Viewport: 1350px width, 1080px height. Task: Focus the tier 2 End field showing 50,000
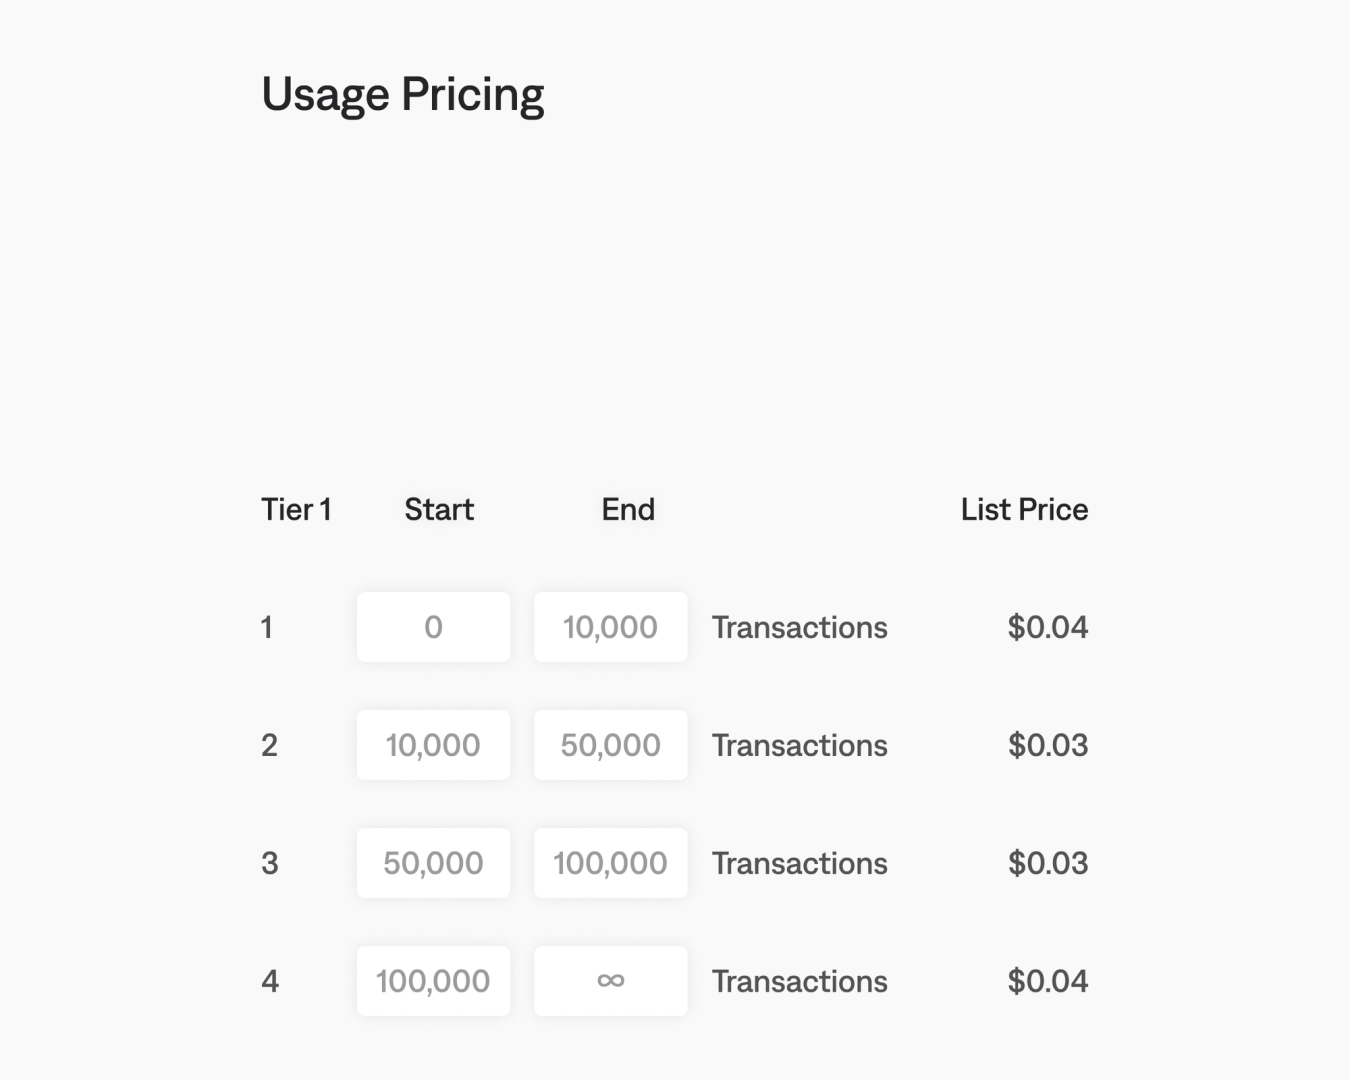(610, 745)
